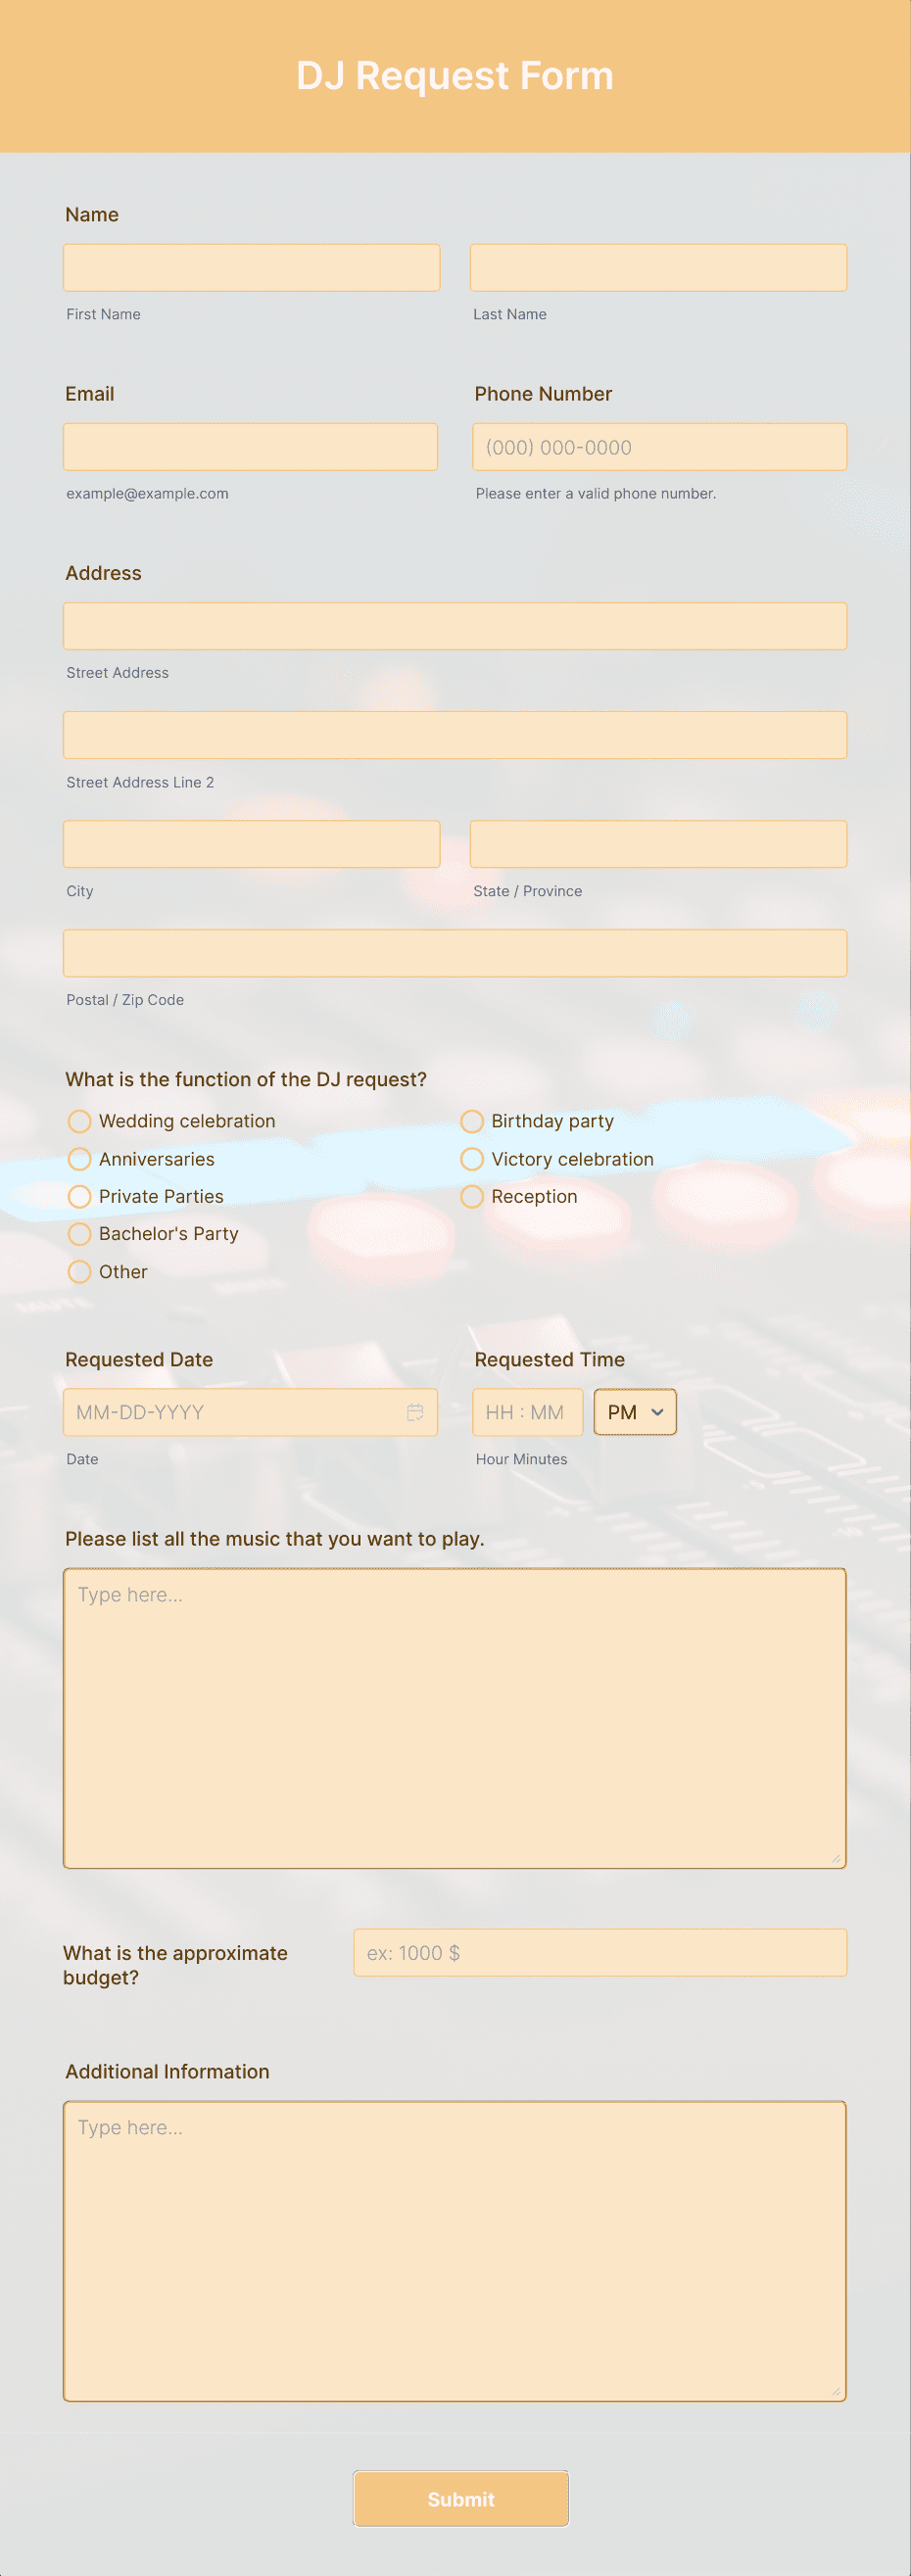Select Wedding celebration option
The height and width of the screenshot is (2576, 911).
[80, 1121]
